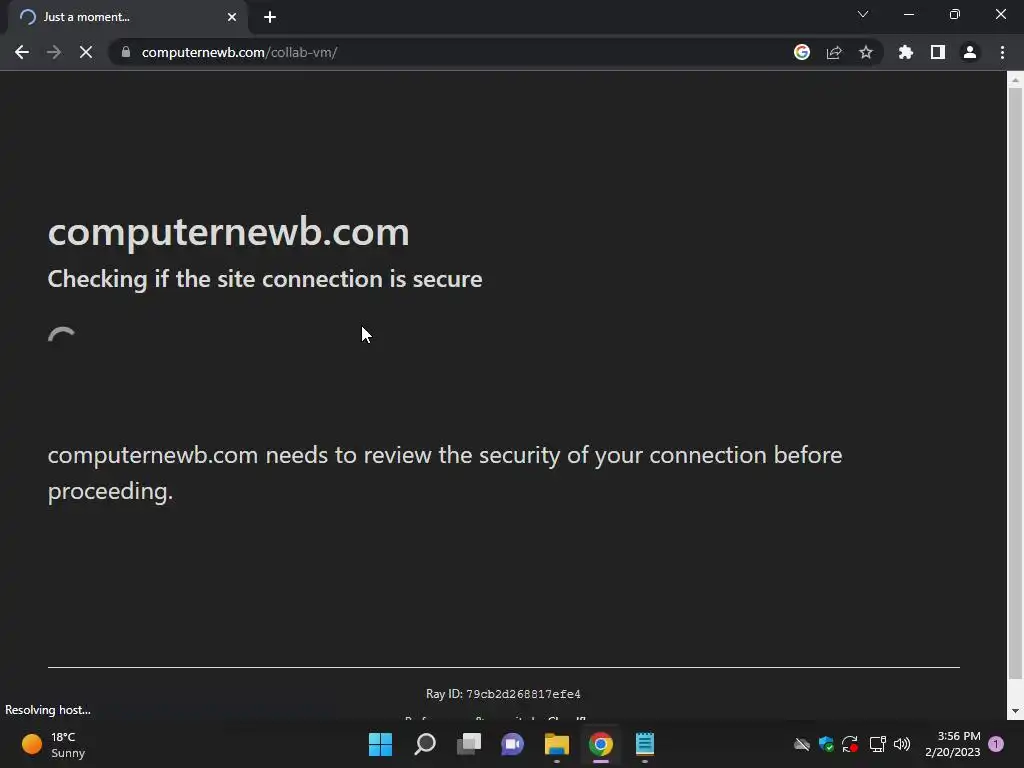
Task: Open network settings tray icon
Action: point(878,744)
